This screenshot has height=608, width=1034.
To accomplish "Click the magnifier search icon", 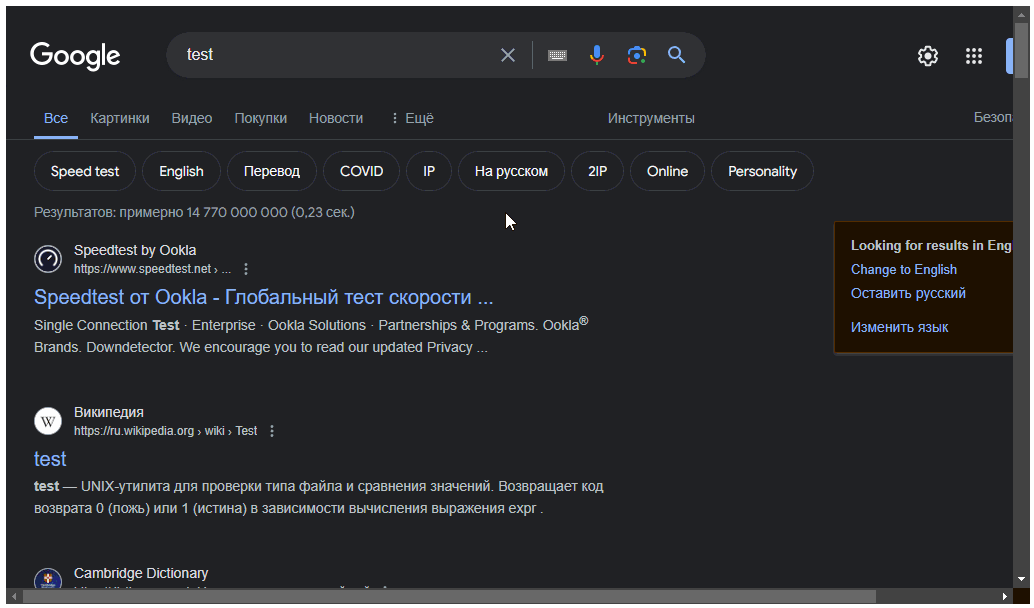I will pyautogui.click(x=677, y=55).
